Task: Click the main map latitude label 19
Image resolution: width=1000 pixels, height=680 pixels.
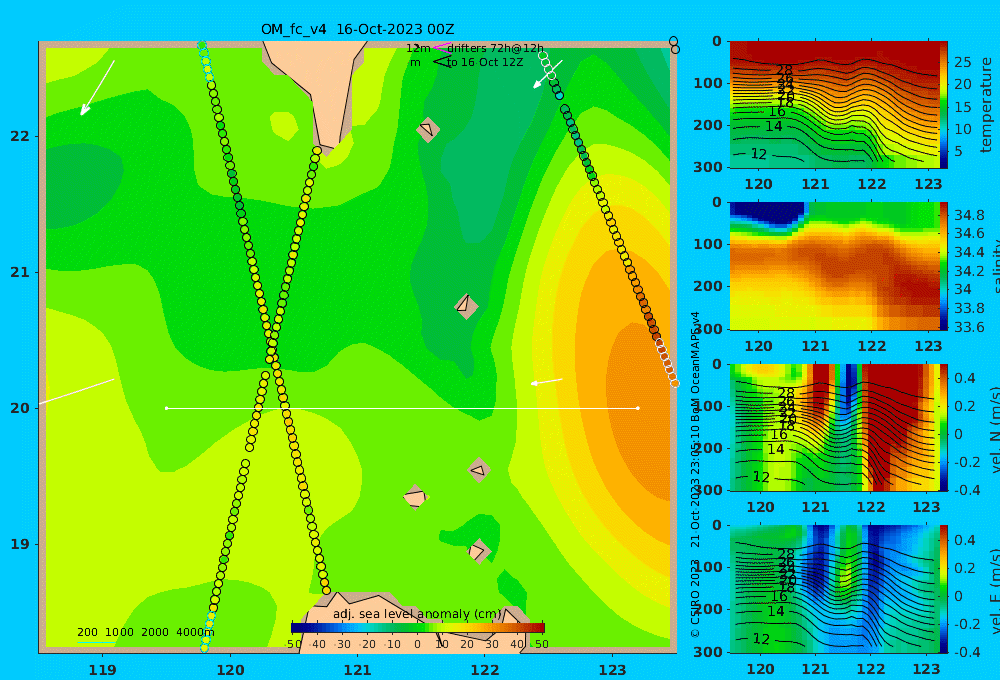Action: tap(20, 544)
